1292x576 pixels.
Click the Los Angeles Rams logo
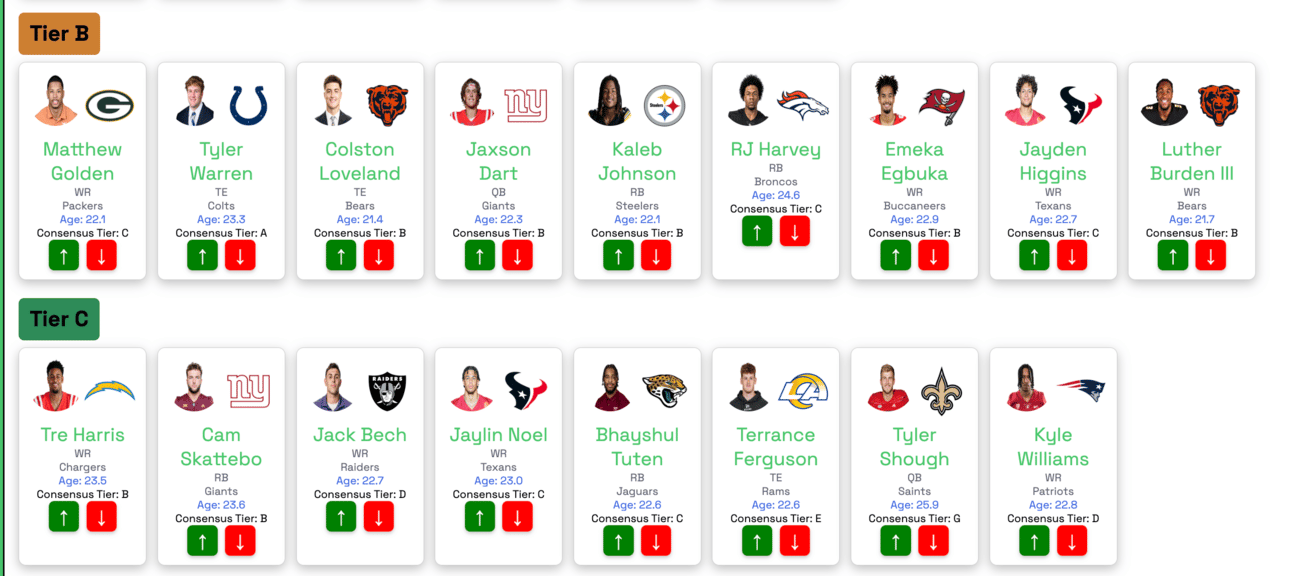[803, 391]
